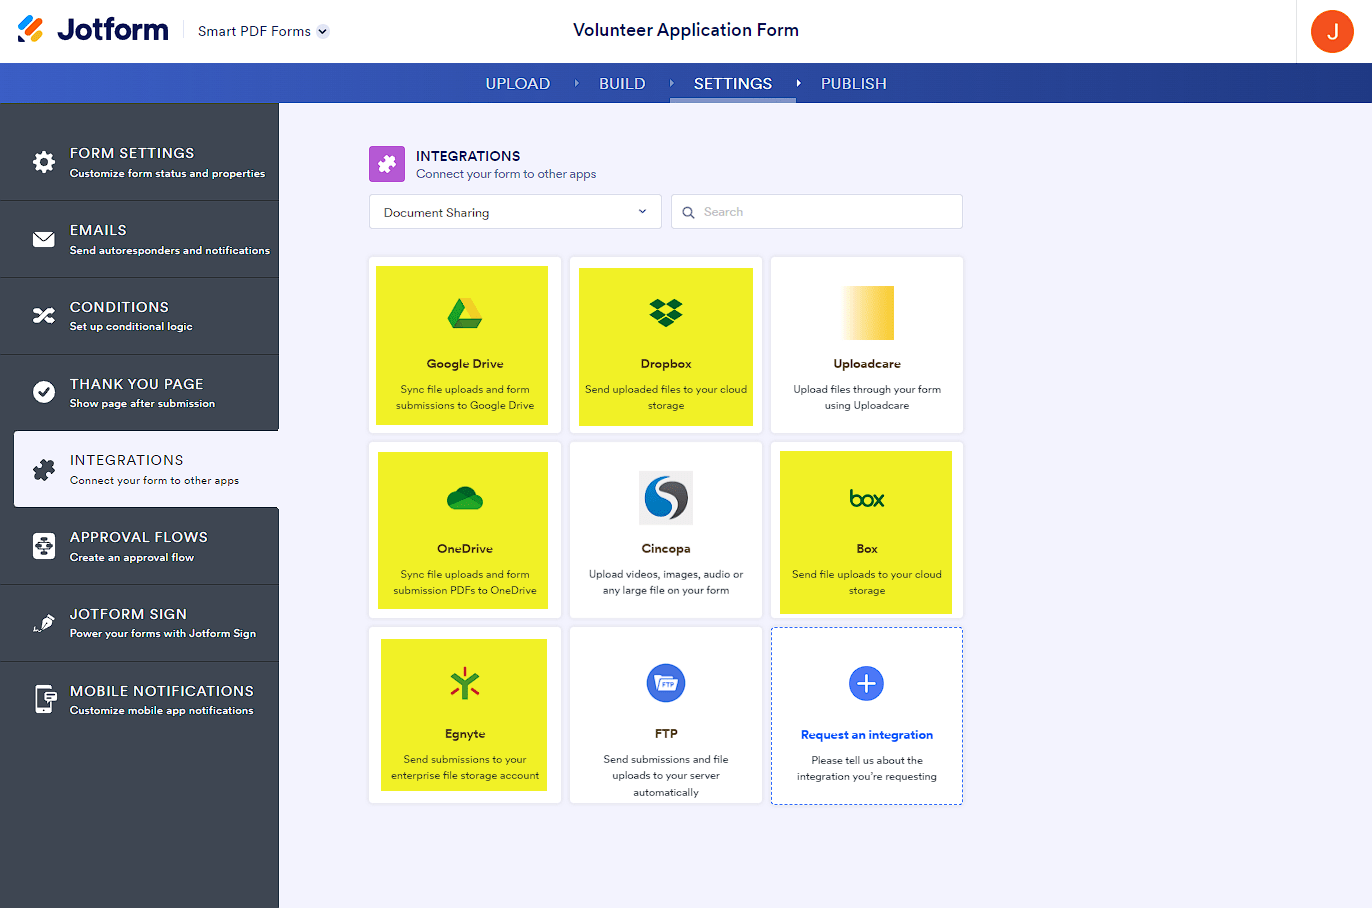Click 'Upload videos, images, audio or any large file' text
Screen dimensions: 1372x908
(x=666, y=583)
